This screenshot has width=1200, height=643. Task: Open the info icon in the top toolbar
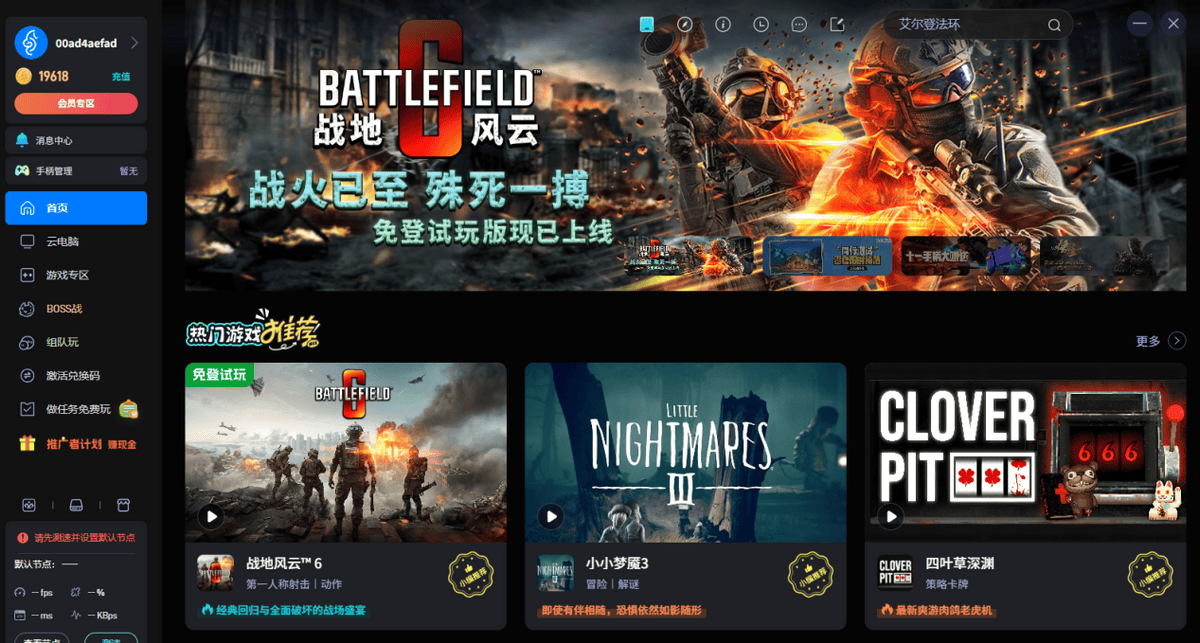click(723, 24)
